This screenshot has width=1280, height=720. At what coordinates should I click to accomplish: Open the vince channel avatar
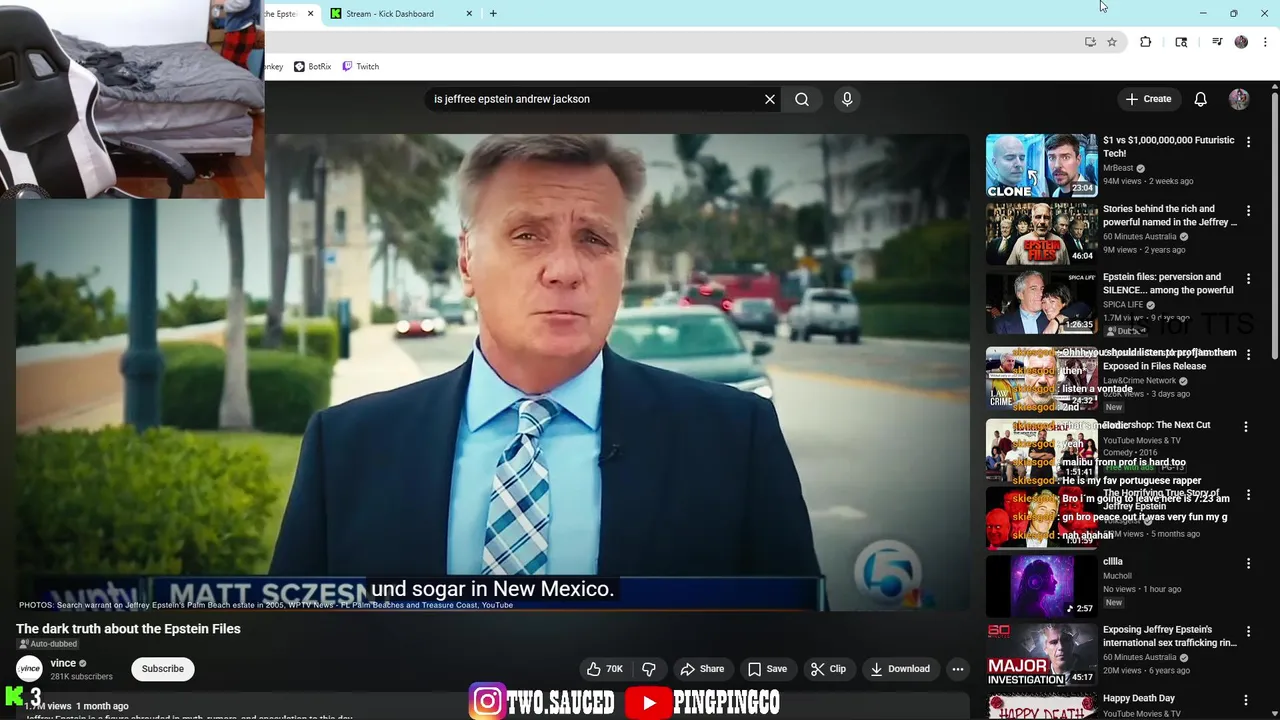coord(29,669)
